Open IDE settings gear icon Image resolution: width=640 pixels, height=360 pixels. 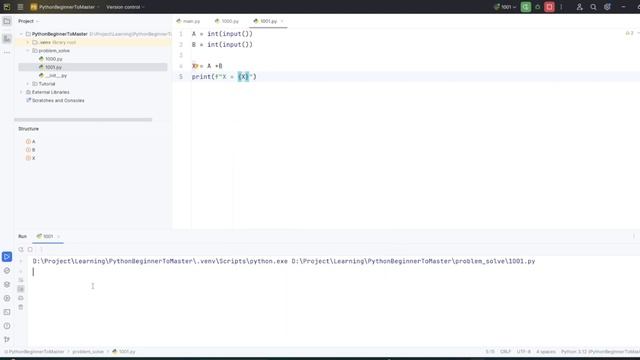pyautogui.click(x=607, y=7)
